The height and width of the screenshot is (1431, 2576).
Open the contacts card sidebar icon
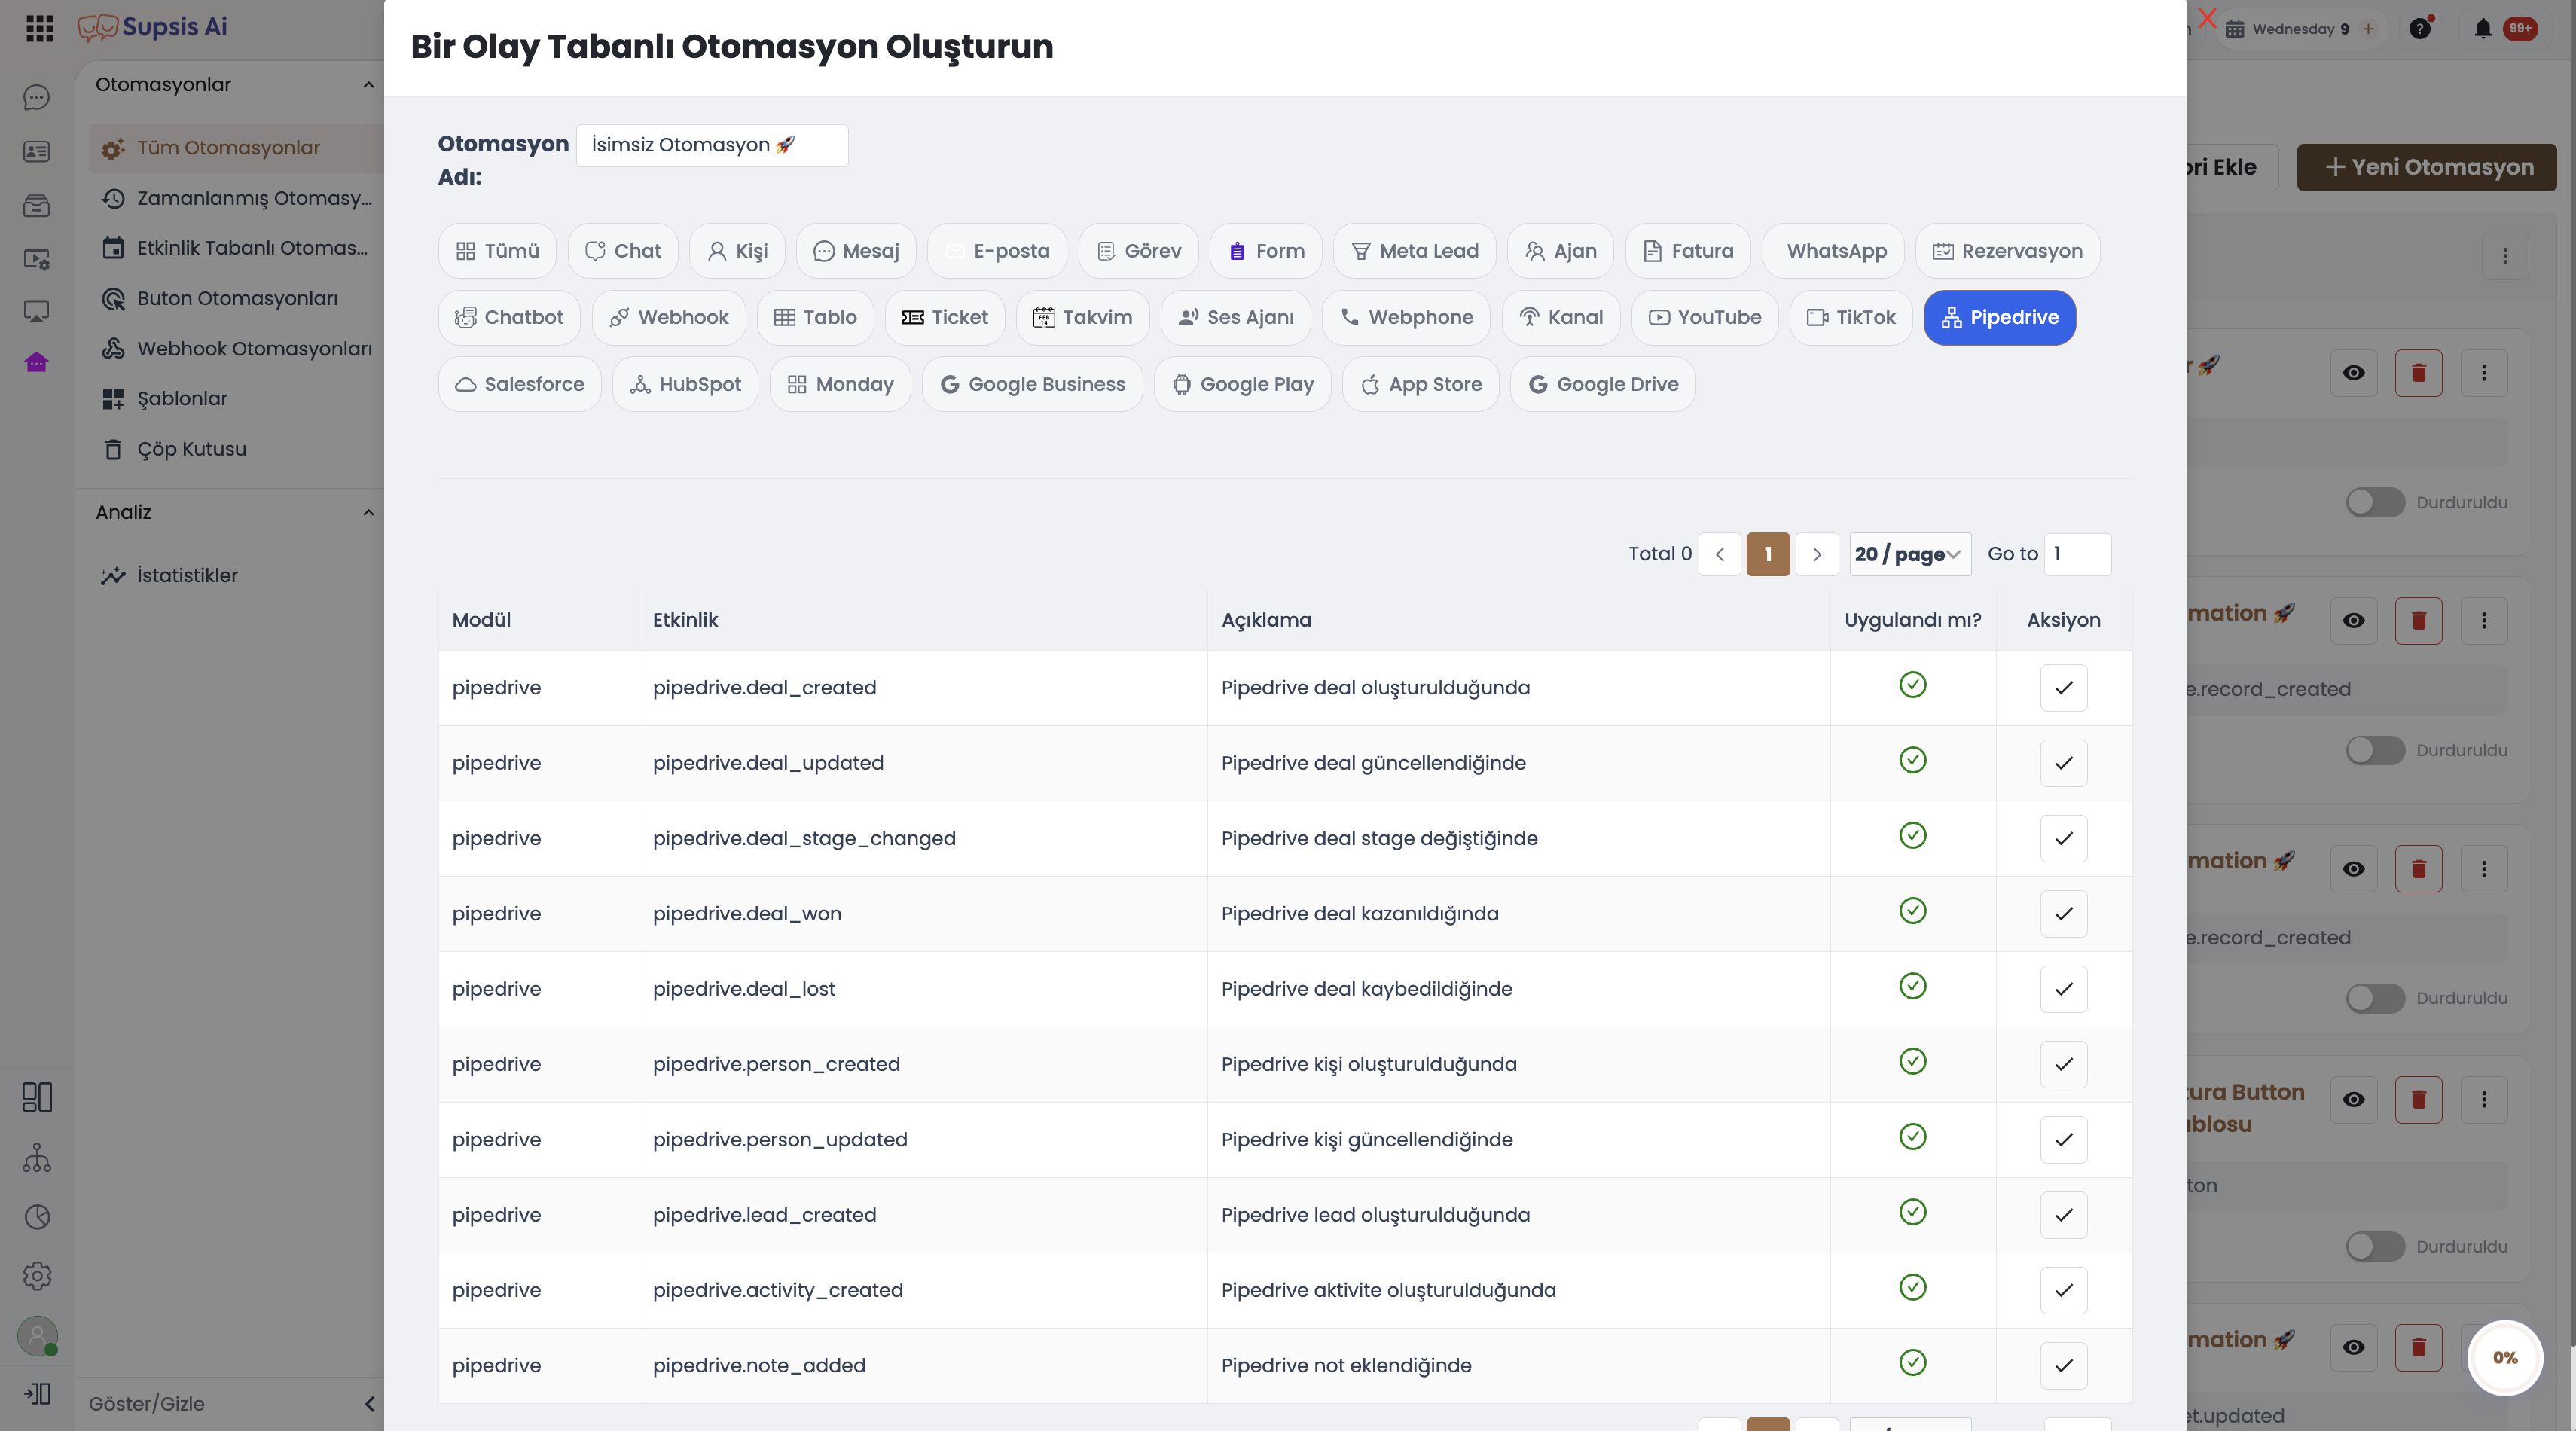[x=37, y=151]
